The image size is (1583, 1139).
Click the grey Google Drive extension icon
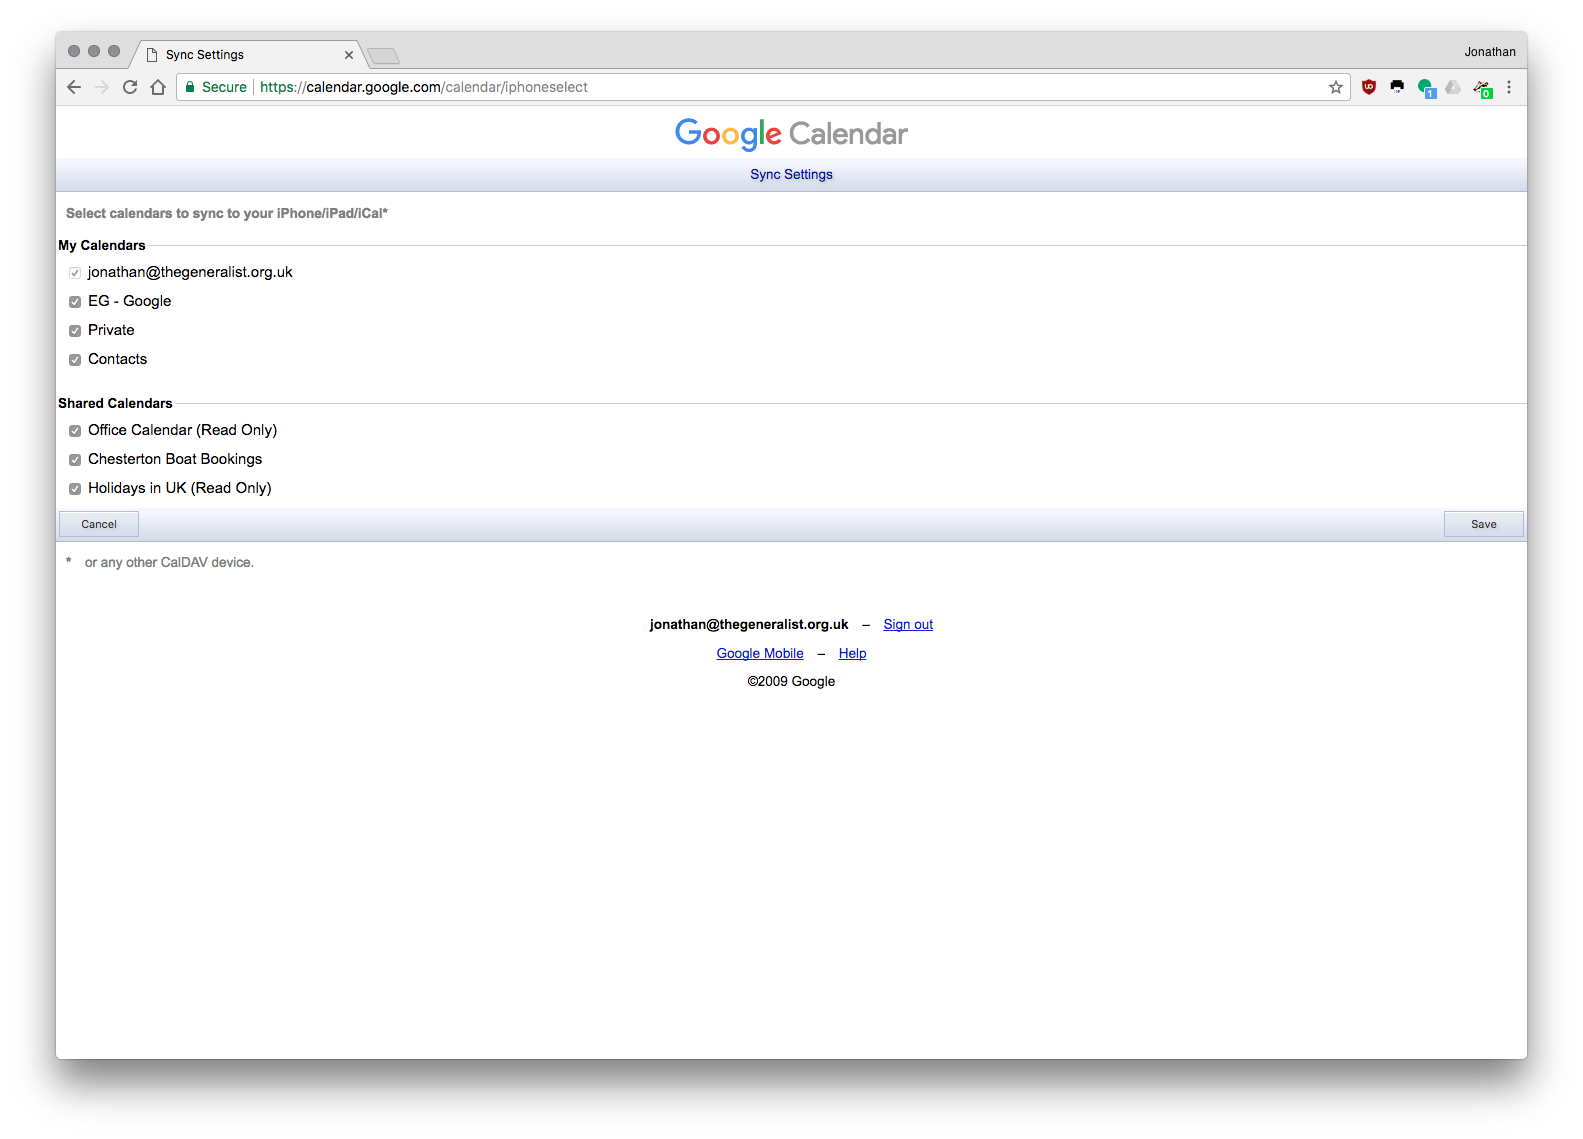pos(1453,87)
